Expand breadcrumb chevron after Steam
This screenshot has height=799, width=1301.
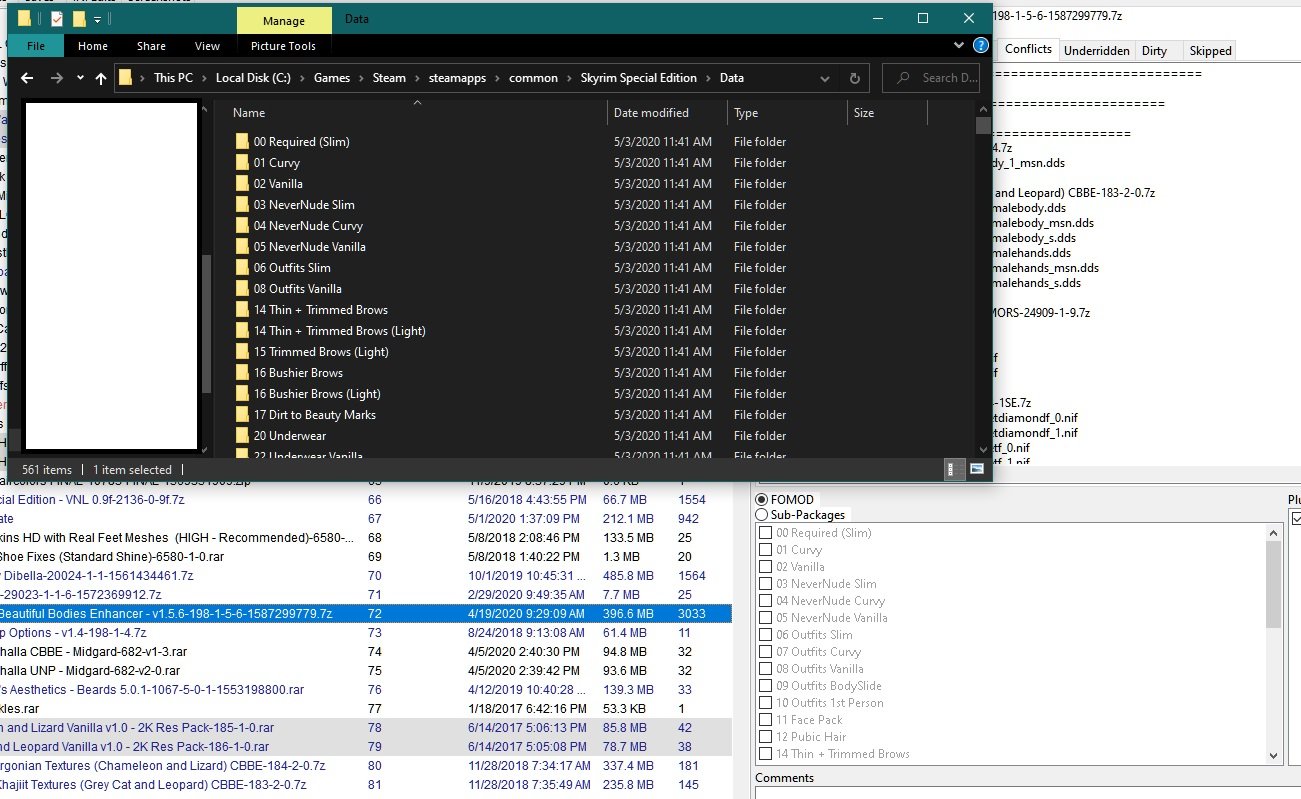[417, 78]
